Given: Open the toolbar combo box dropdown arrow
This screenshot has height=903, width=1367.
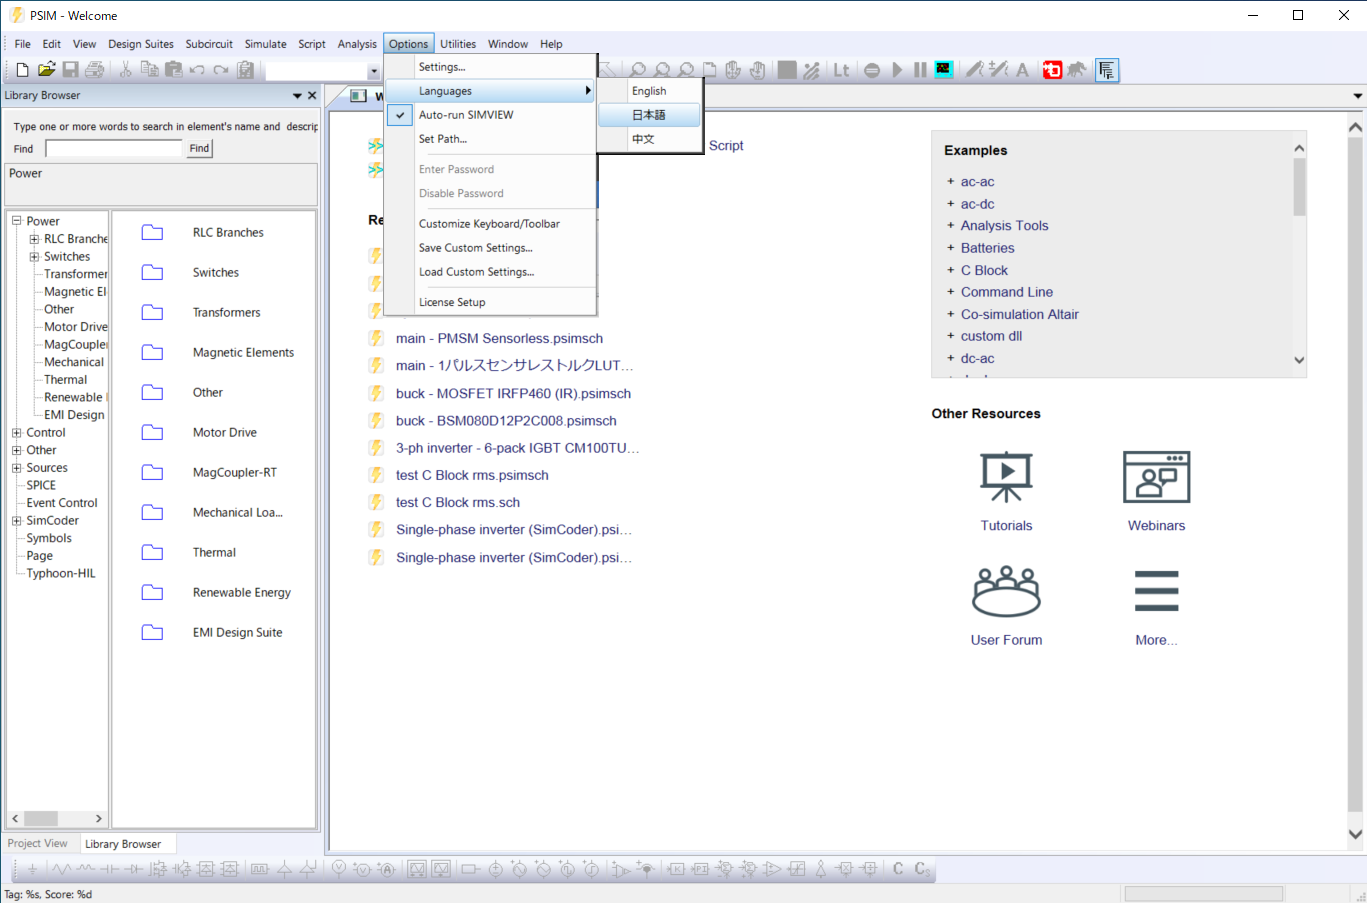Looking at the screenshot, I should click(374, 71).
